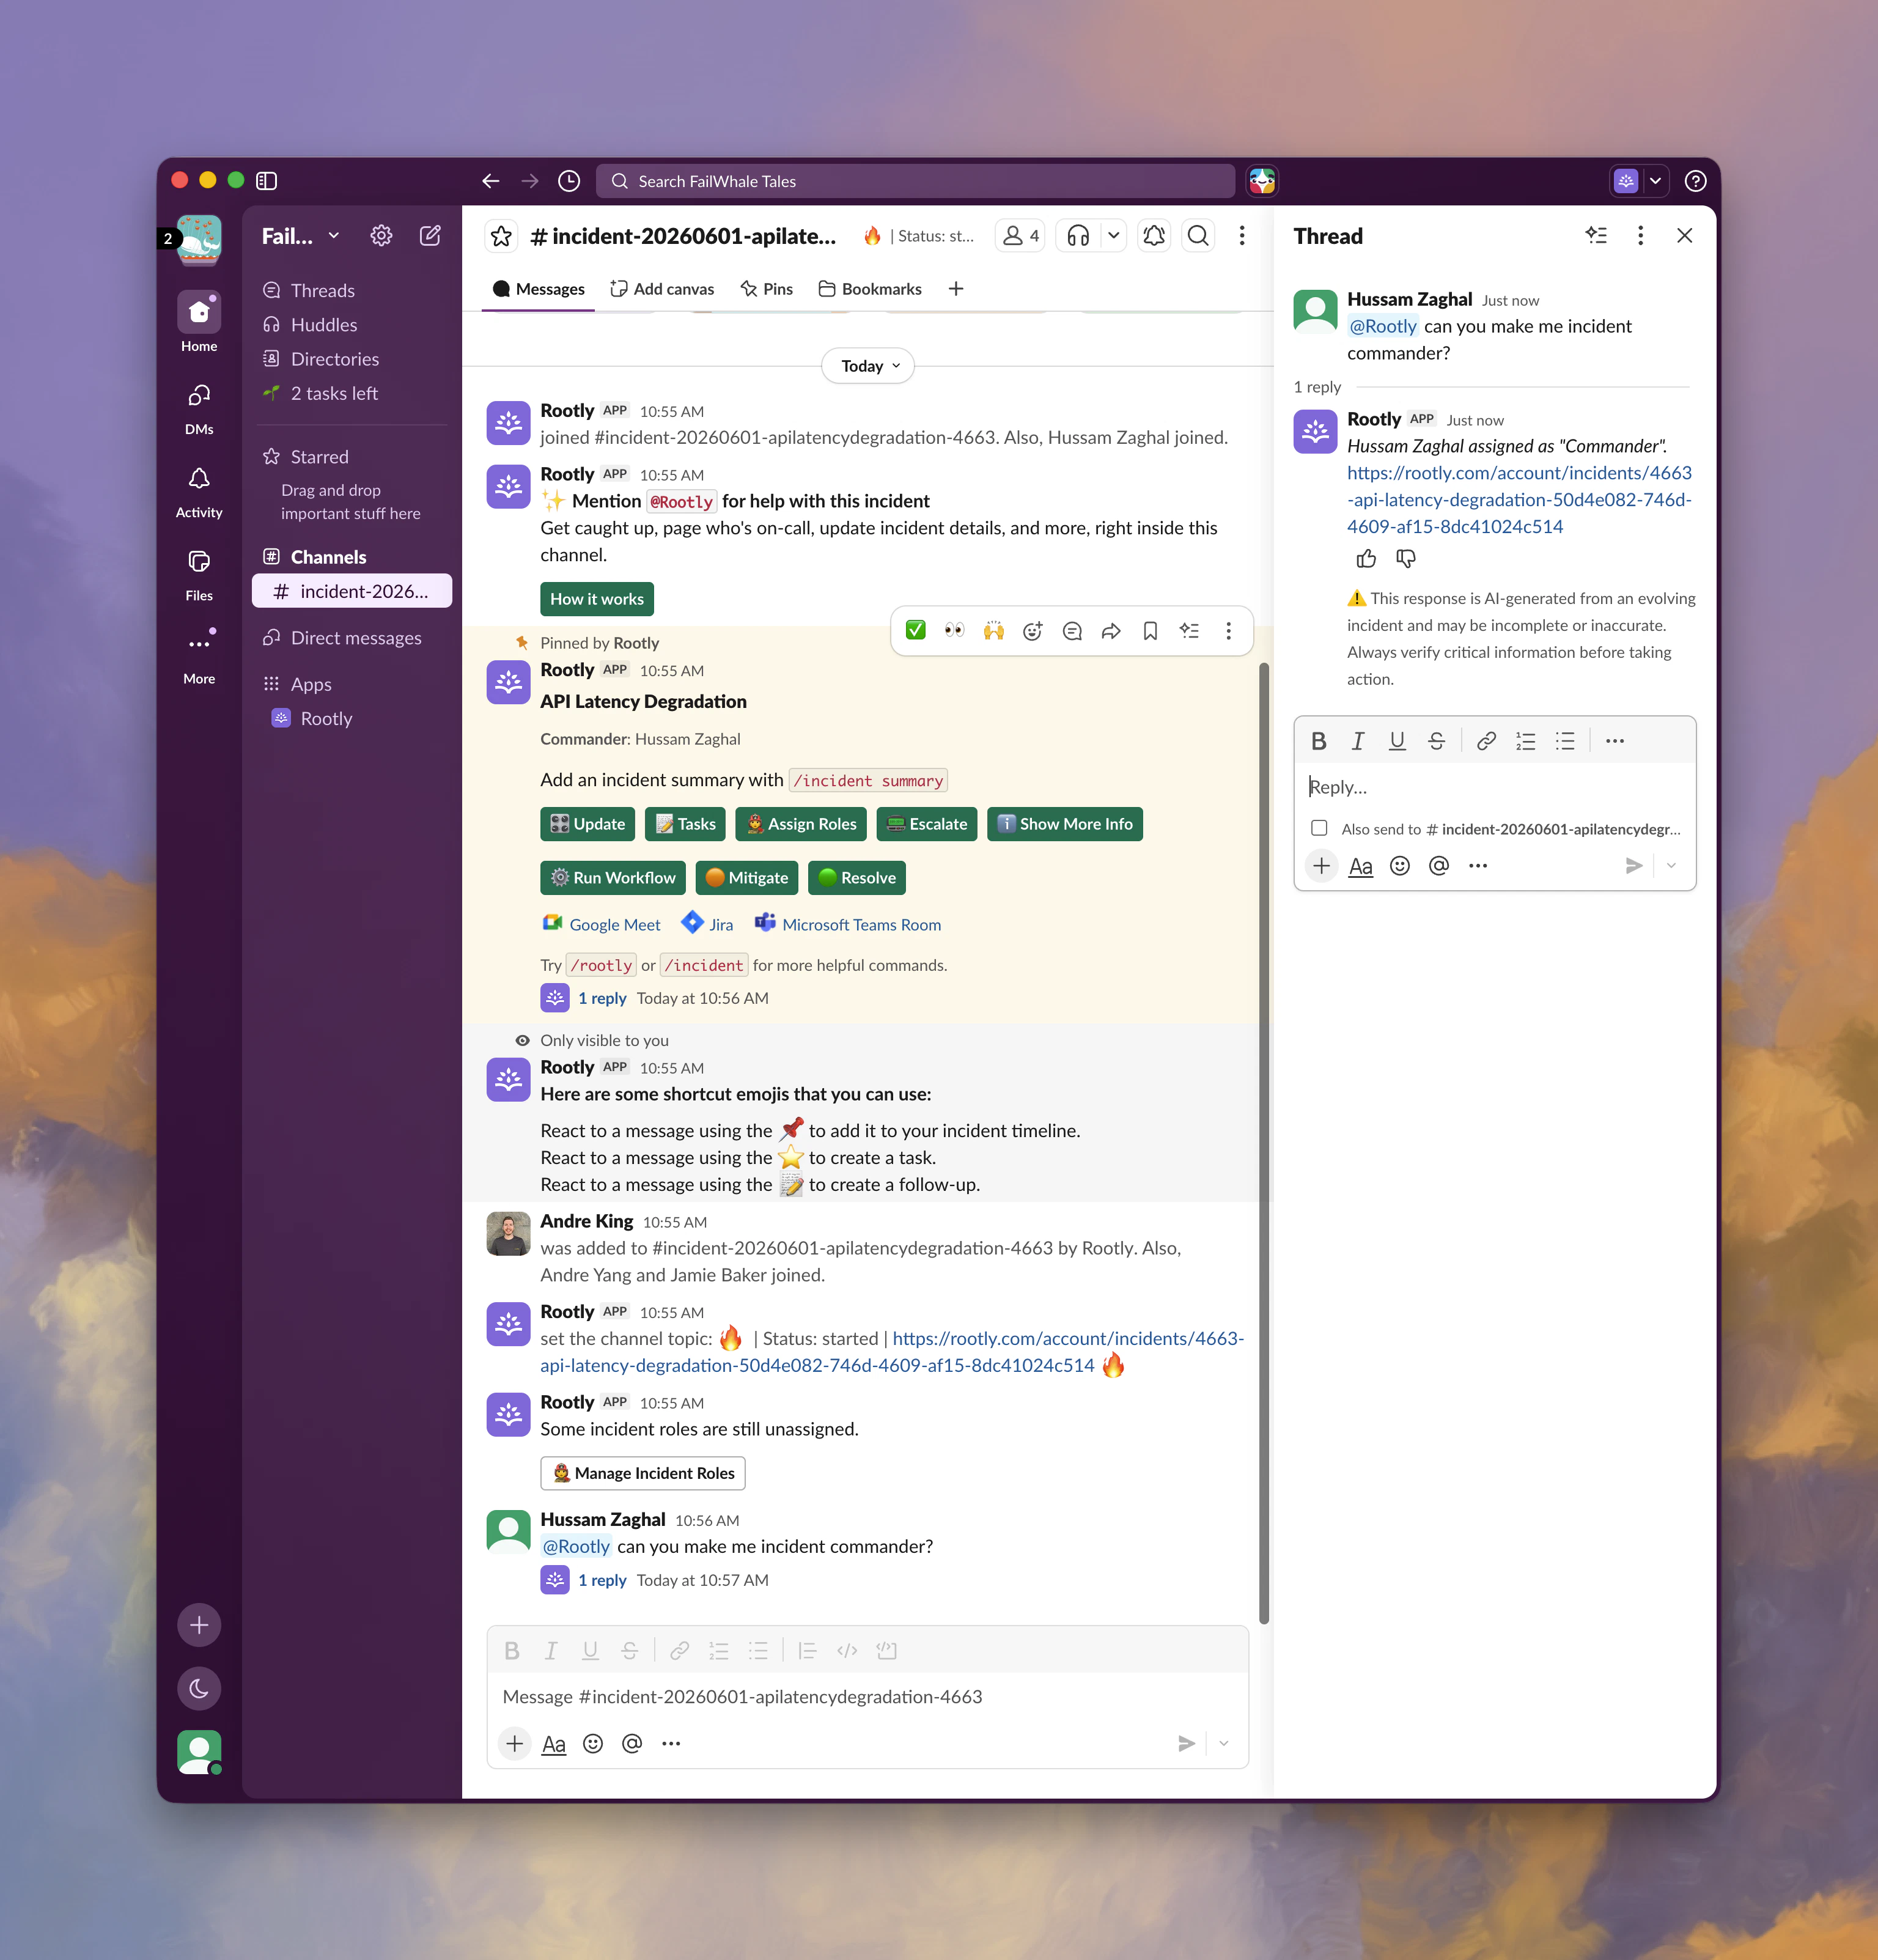
Task: Click create new plus button in rail
Action: (199, 1625)
